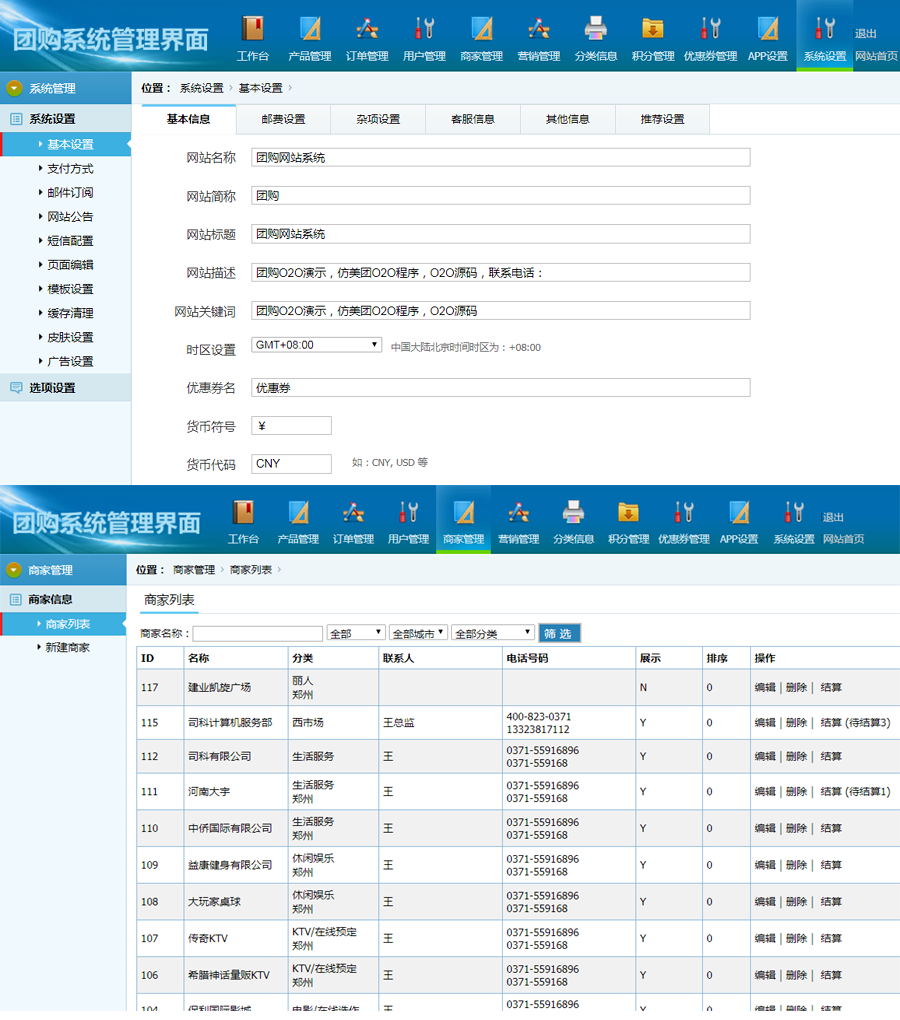The height and width of the screenshot is (1020, 900).
Task: Select the 产品管理 product management icon
Action: point(310,37)
